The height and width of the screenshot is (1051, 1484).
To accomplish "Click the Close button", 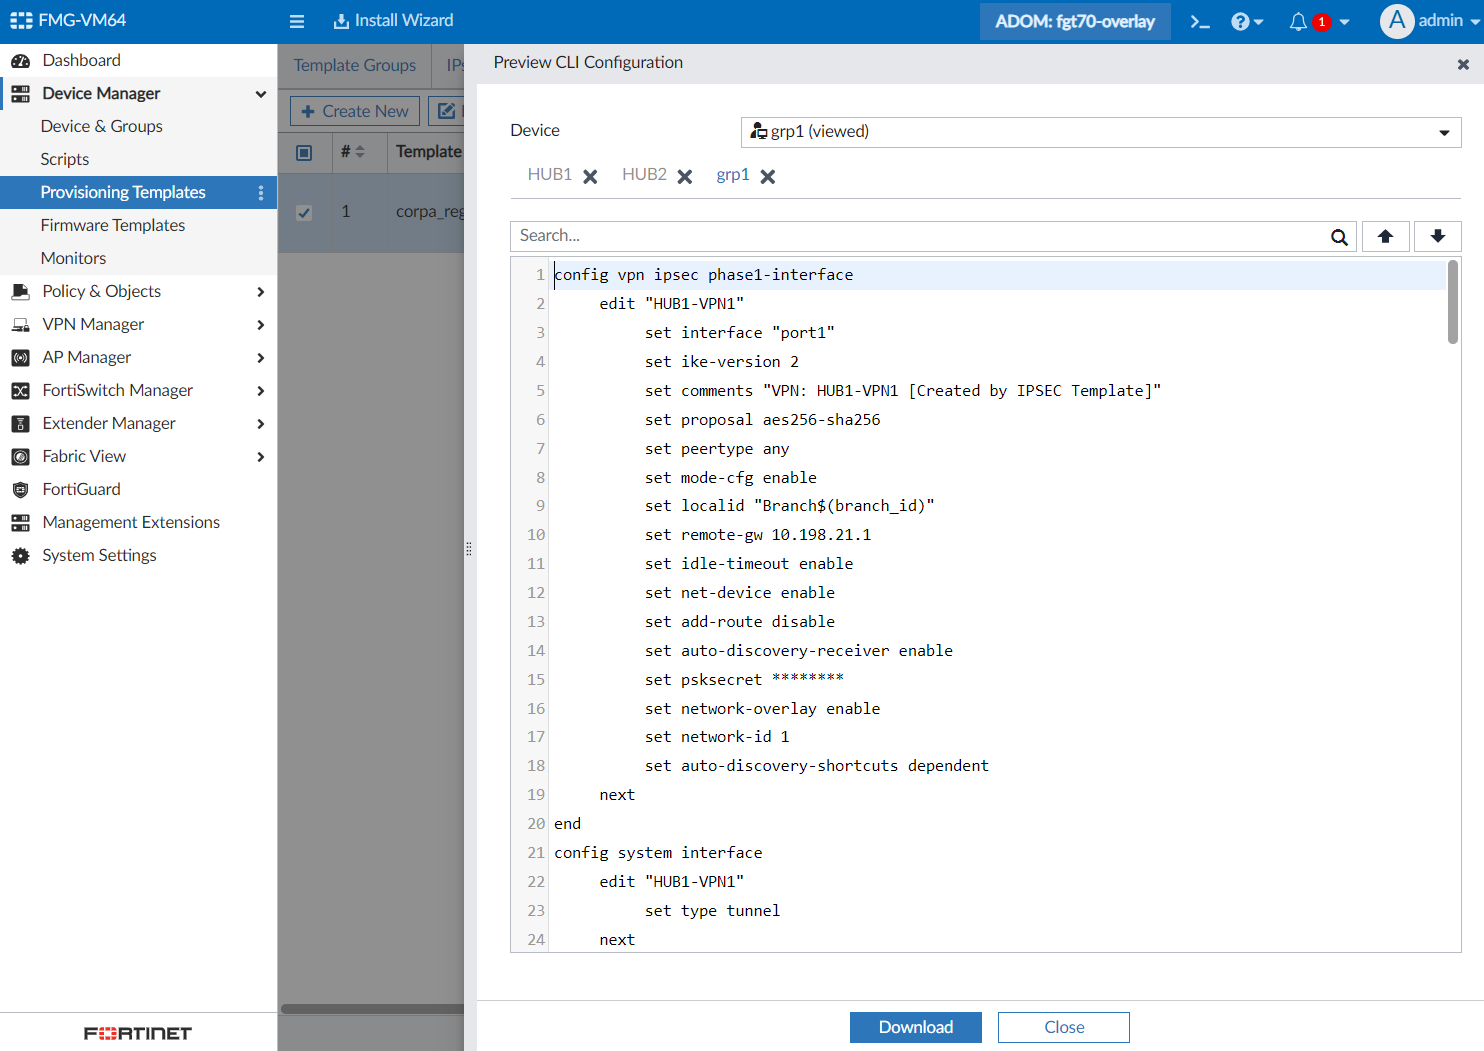I will tap(1063, 1027).
